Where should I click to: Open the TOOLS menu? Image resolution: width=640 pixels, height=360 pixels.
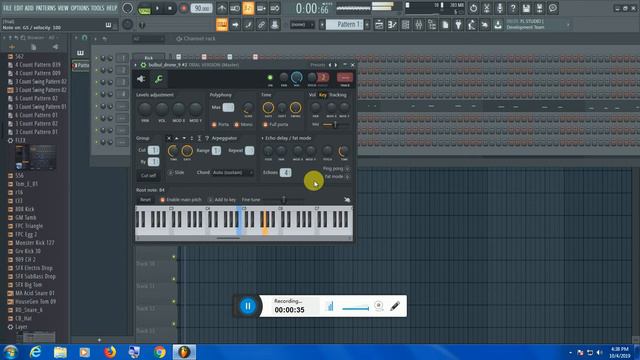pos(98,8)
